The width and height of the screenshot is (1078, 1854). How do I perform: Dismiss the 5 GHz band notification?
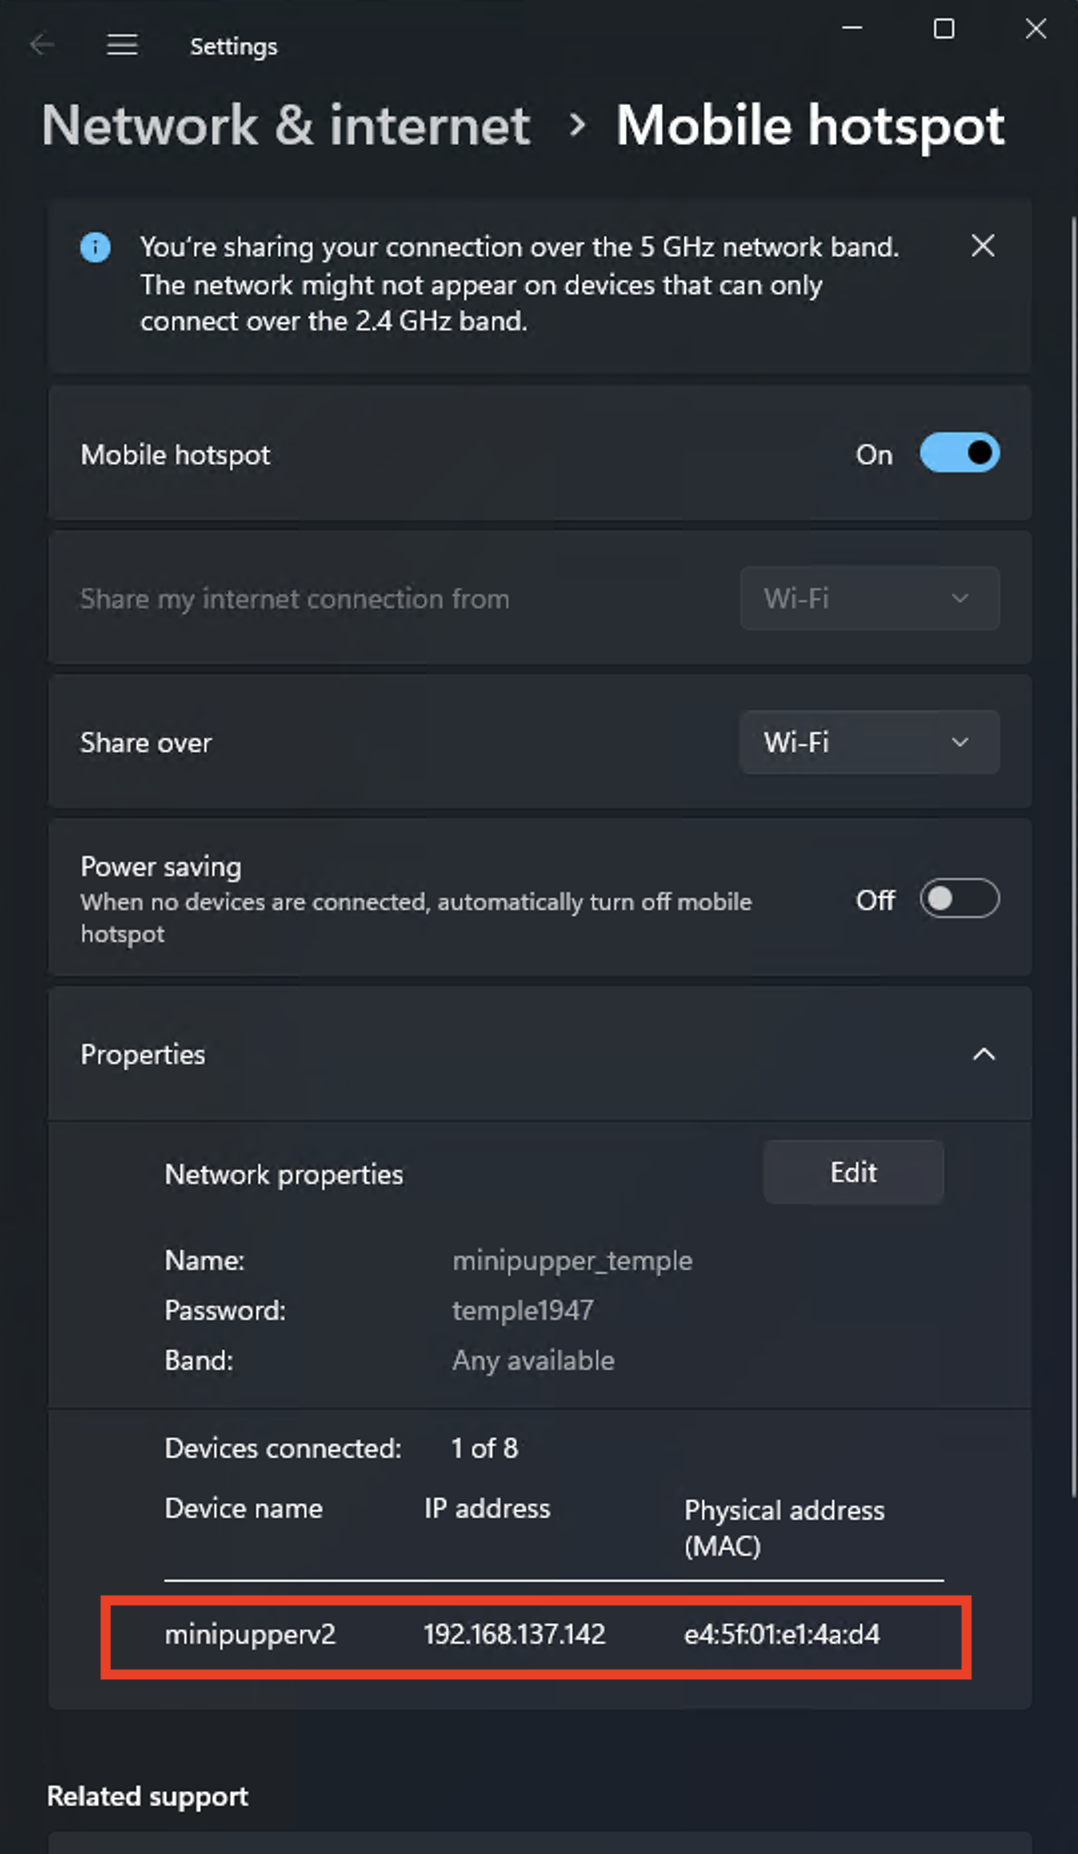(982, 246)
